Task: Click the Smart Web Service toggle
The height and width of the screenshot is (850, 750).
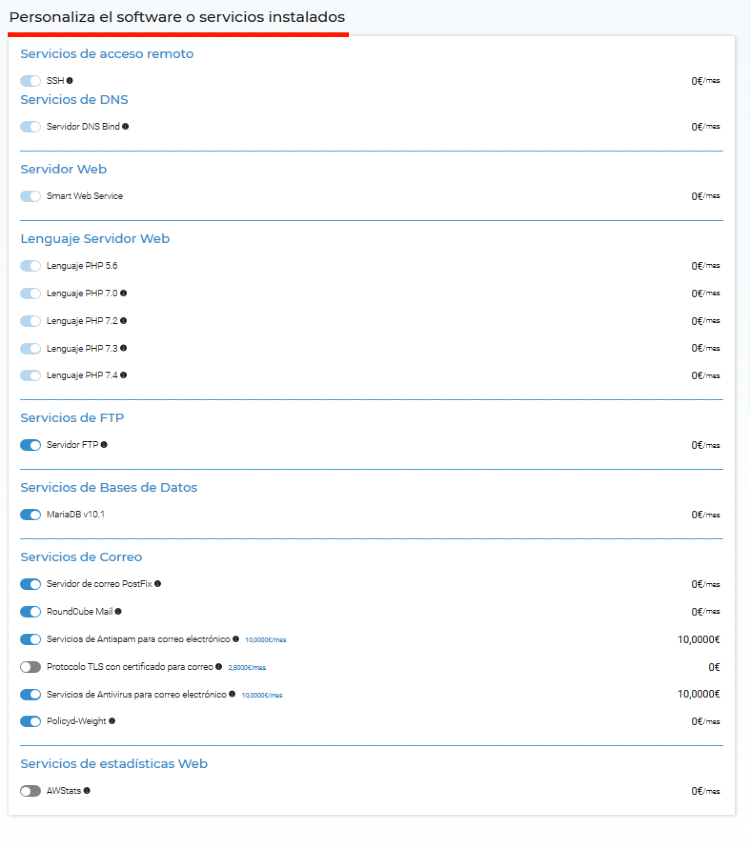Action: [x=30, y=196]
